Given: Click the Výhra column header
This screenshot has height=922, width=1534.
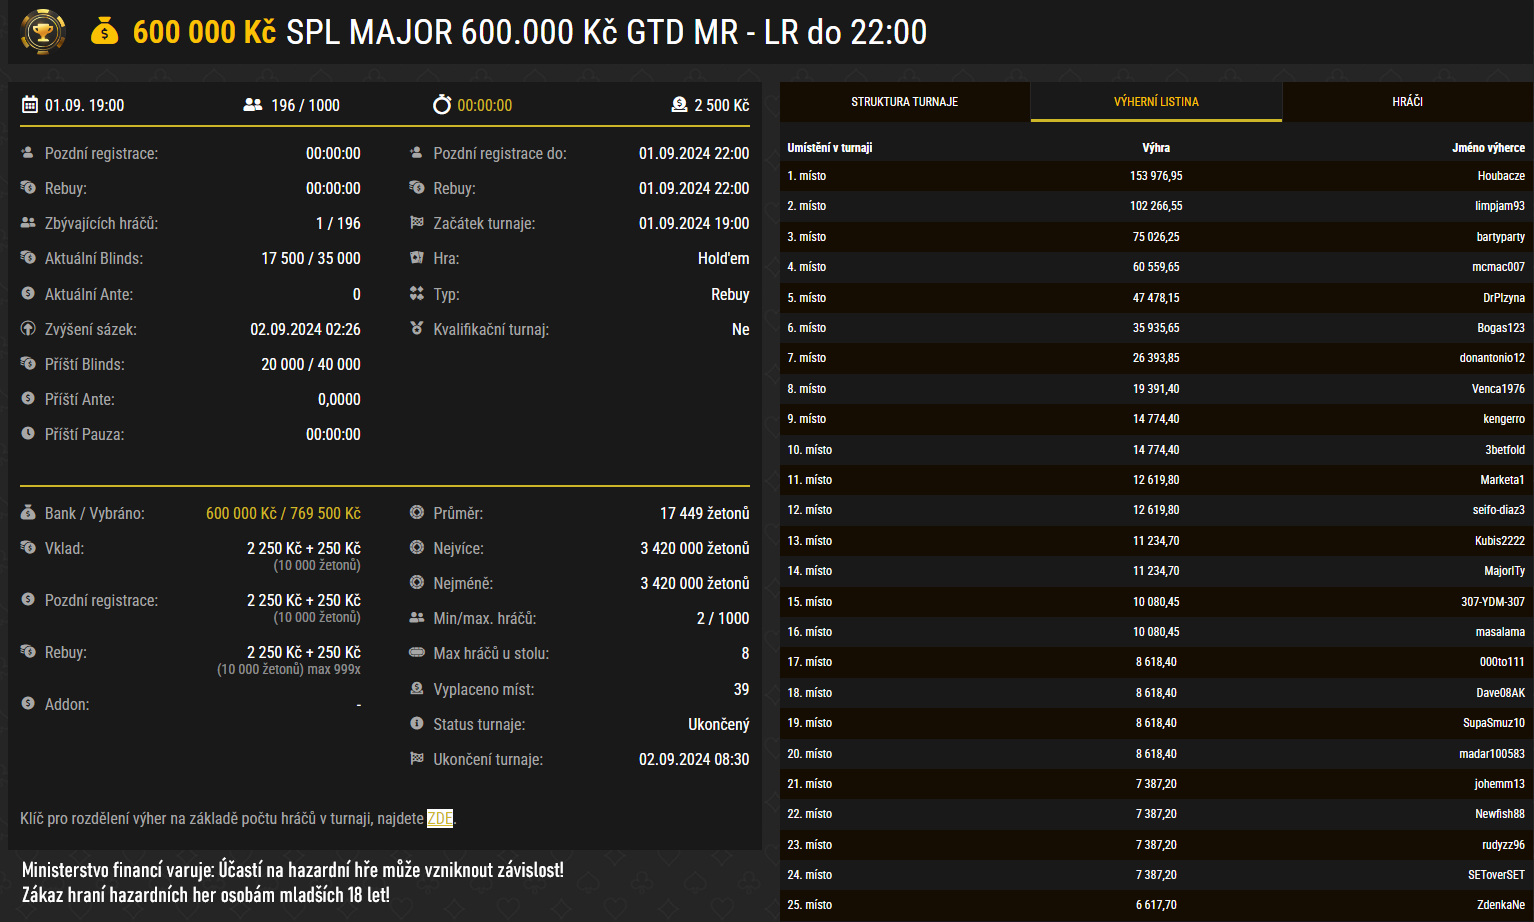Looking at the screenshot, I should (1156, 148).
